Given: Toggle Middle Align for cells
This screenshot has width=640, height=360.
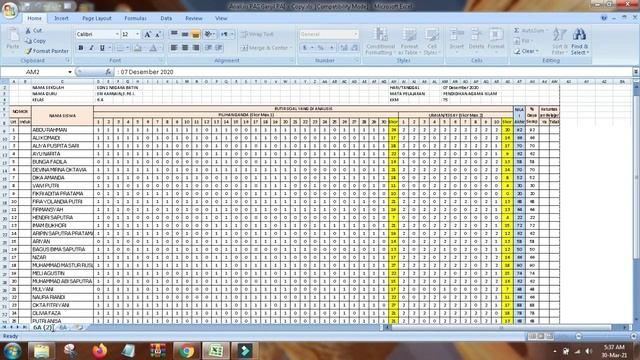Looking at the screenshot, I should click(185, 34).
